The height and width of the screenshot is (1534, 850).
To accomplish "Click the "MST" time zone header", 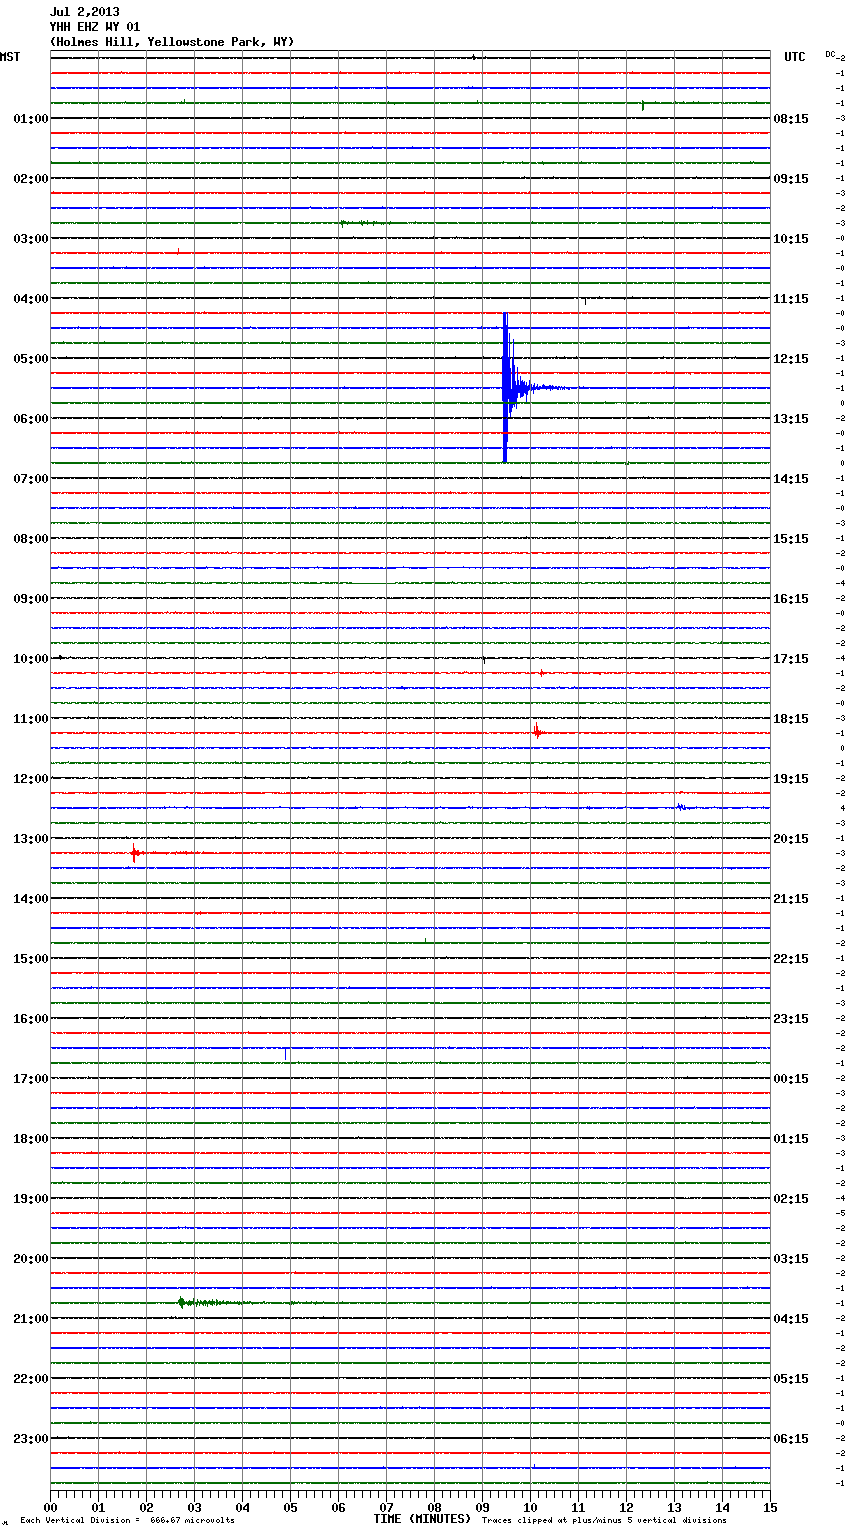I will pyautogui.click(x=10, y=57).
